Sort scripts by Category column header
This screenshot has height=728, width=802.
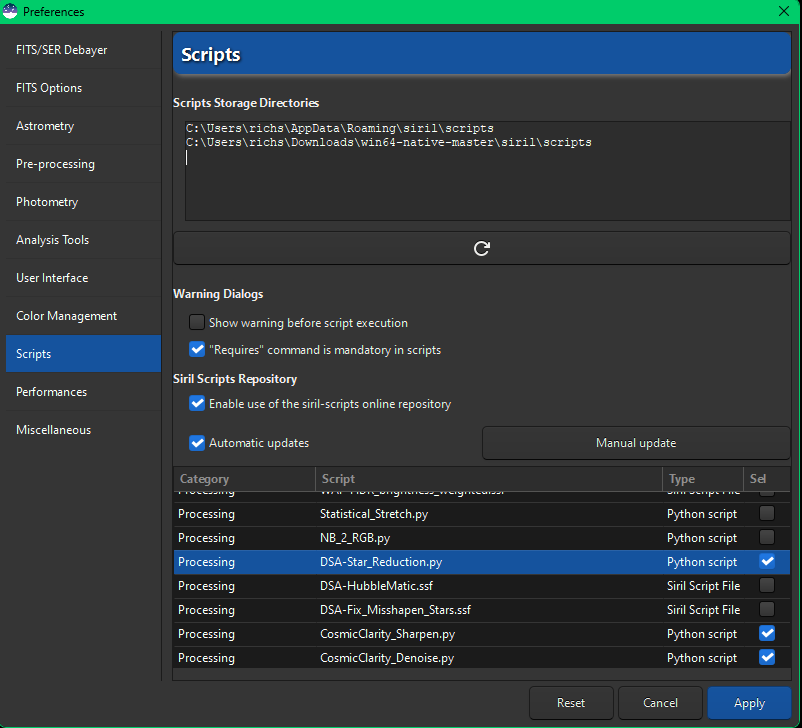(244, 479)
